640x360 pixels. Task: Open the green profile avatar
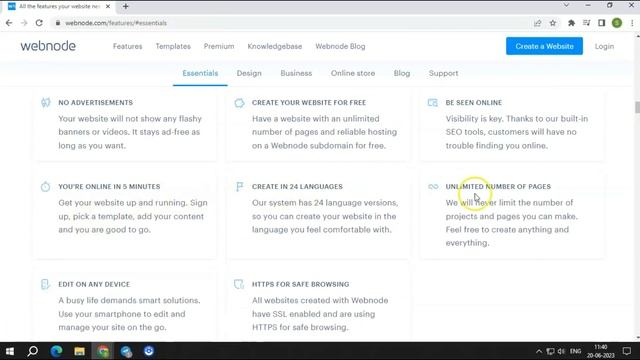point(617,23)
